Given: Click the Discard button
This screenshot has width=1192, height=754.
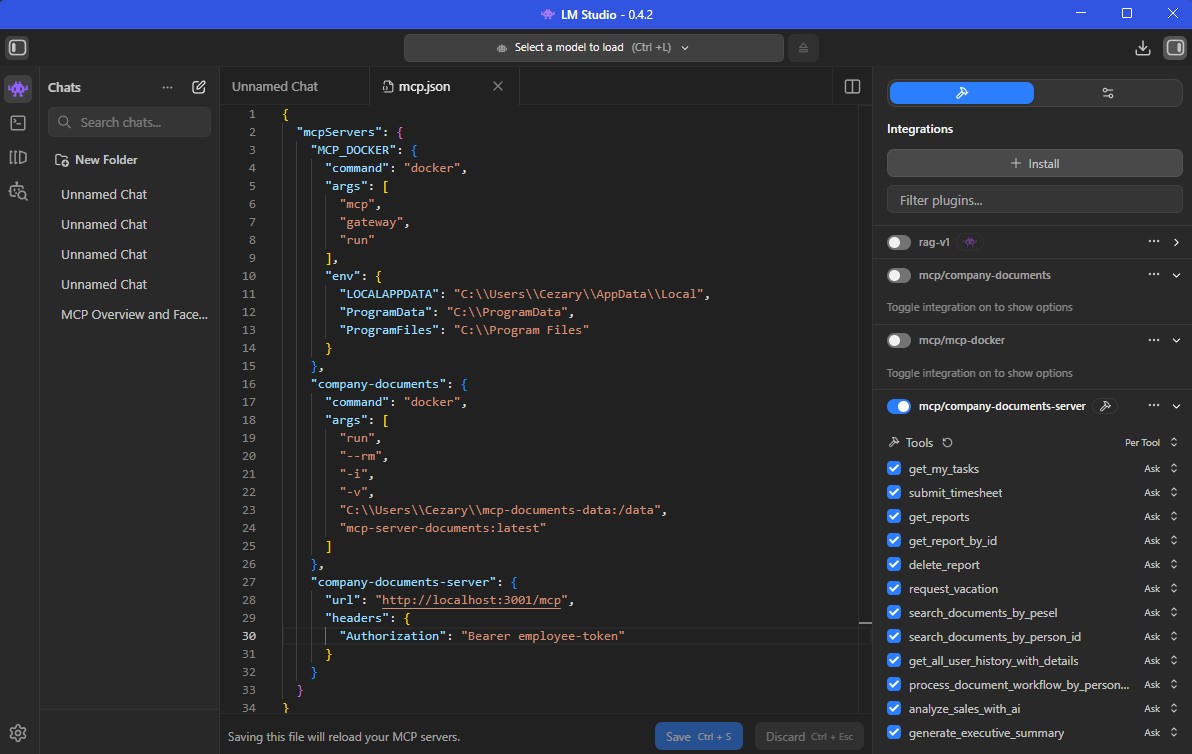Looking at the screenshot, I should pyautogui.click(x=809, y=736).
